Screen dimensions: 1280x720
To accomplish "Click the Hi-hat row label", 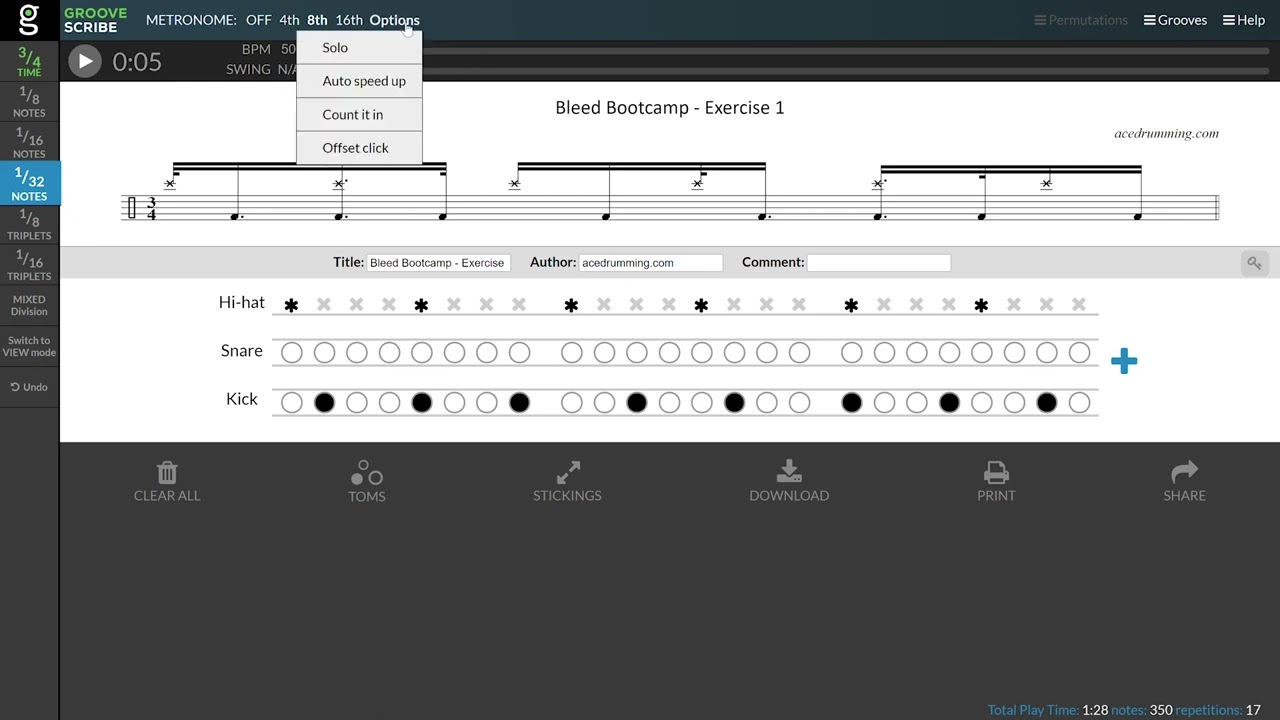I will pyautogui.click(x=241, y=302).
